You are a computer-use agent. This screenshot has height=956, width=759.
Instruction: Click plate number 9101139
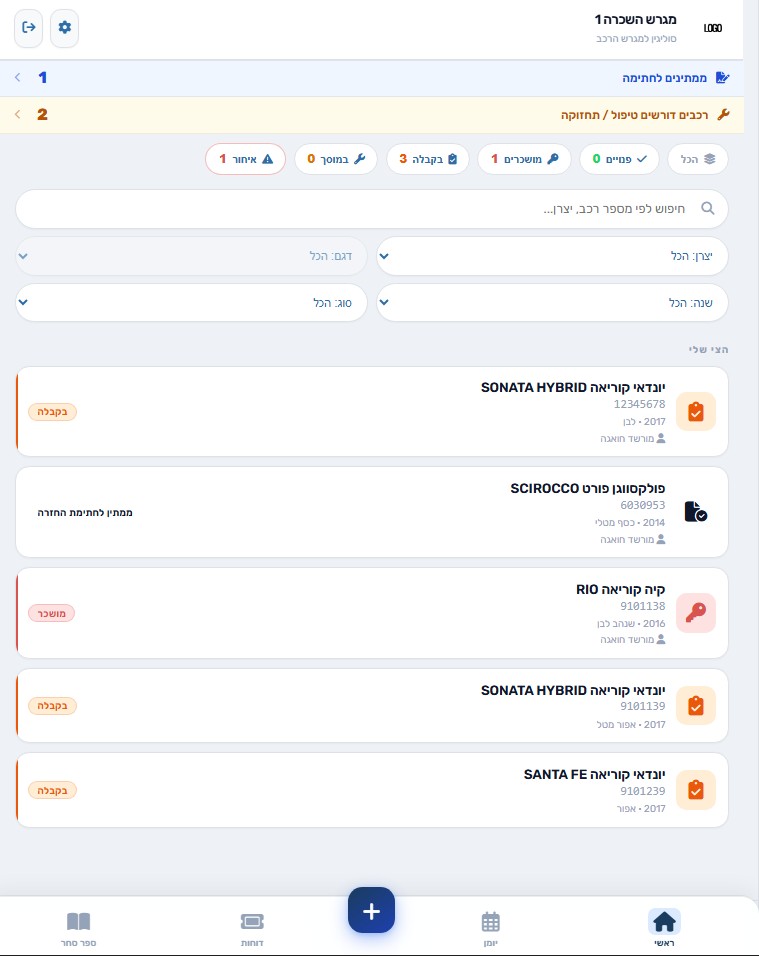click(643, 706)
